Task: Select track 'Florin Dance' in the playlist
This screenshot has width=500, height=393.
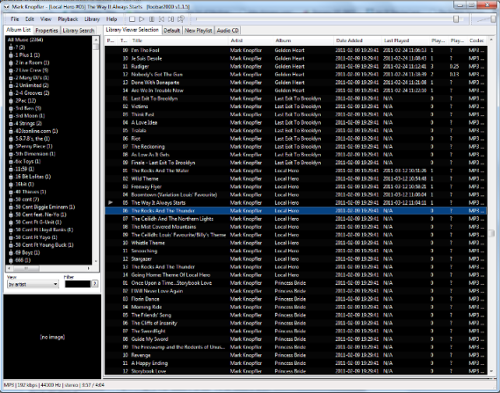Action: [295, 299]
